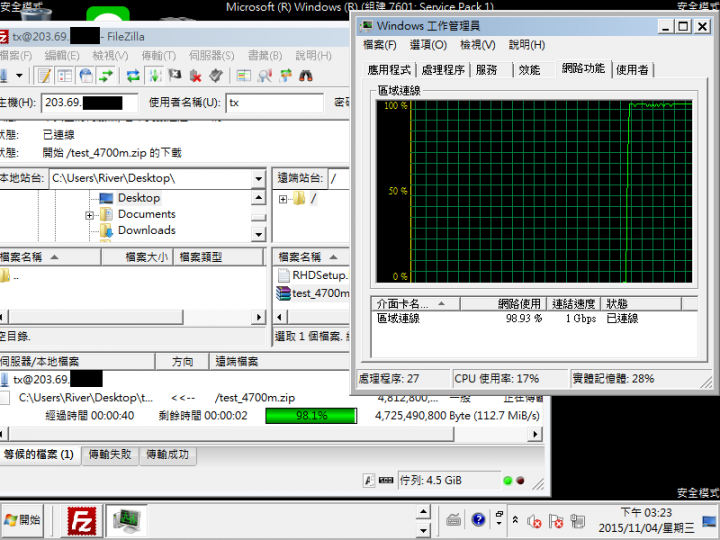Select RHDSetup file in remote list
Viewport: 720px width, 540px height.
pyautogui.click(x=313, y=275)
